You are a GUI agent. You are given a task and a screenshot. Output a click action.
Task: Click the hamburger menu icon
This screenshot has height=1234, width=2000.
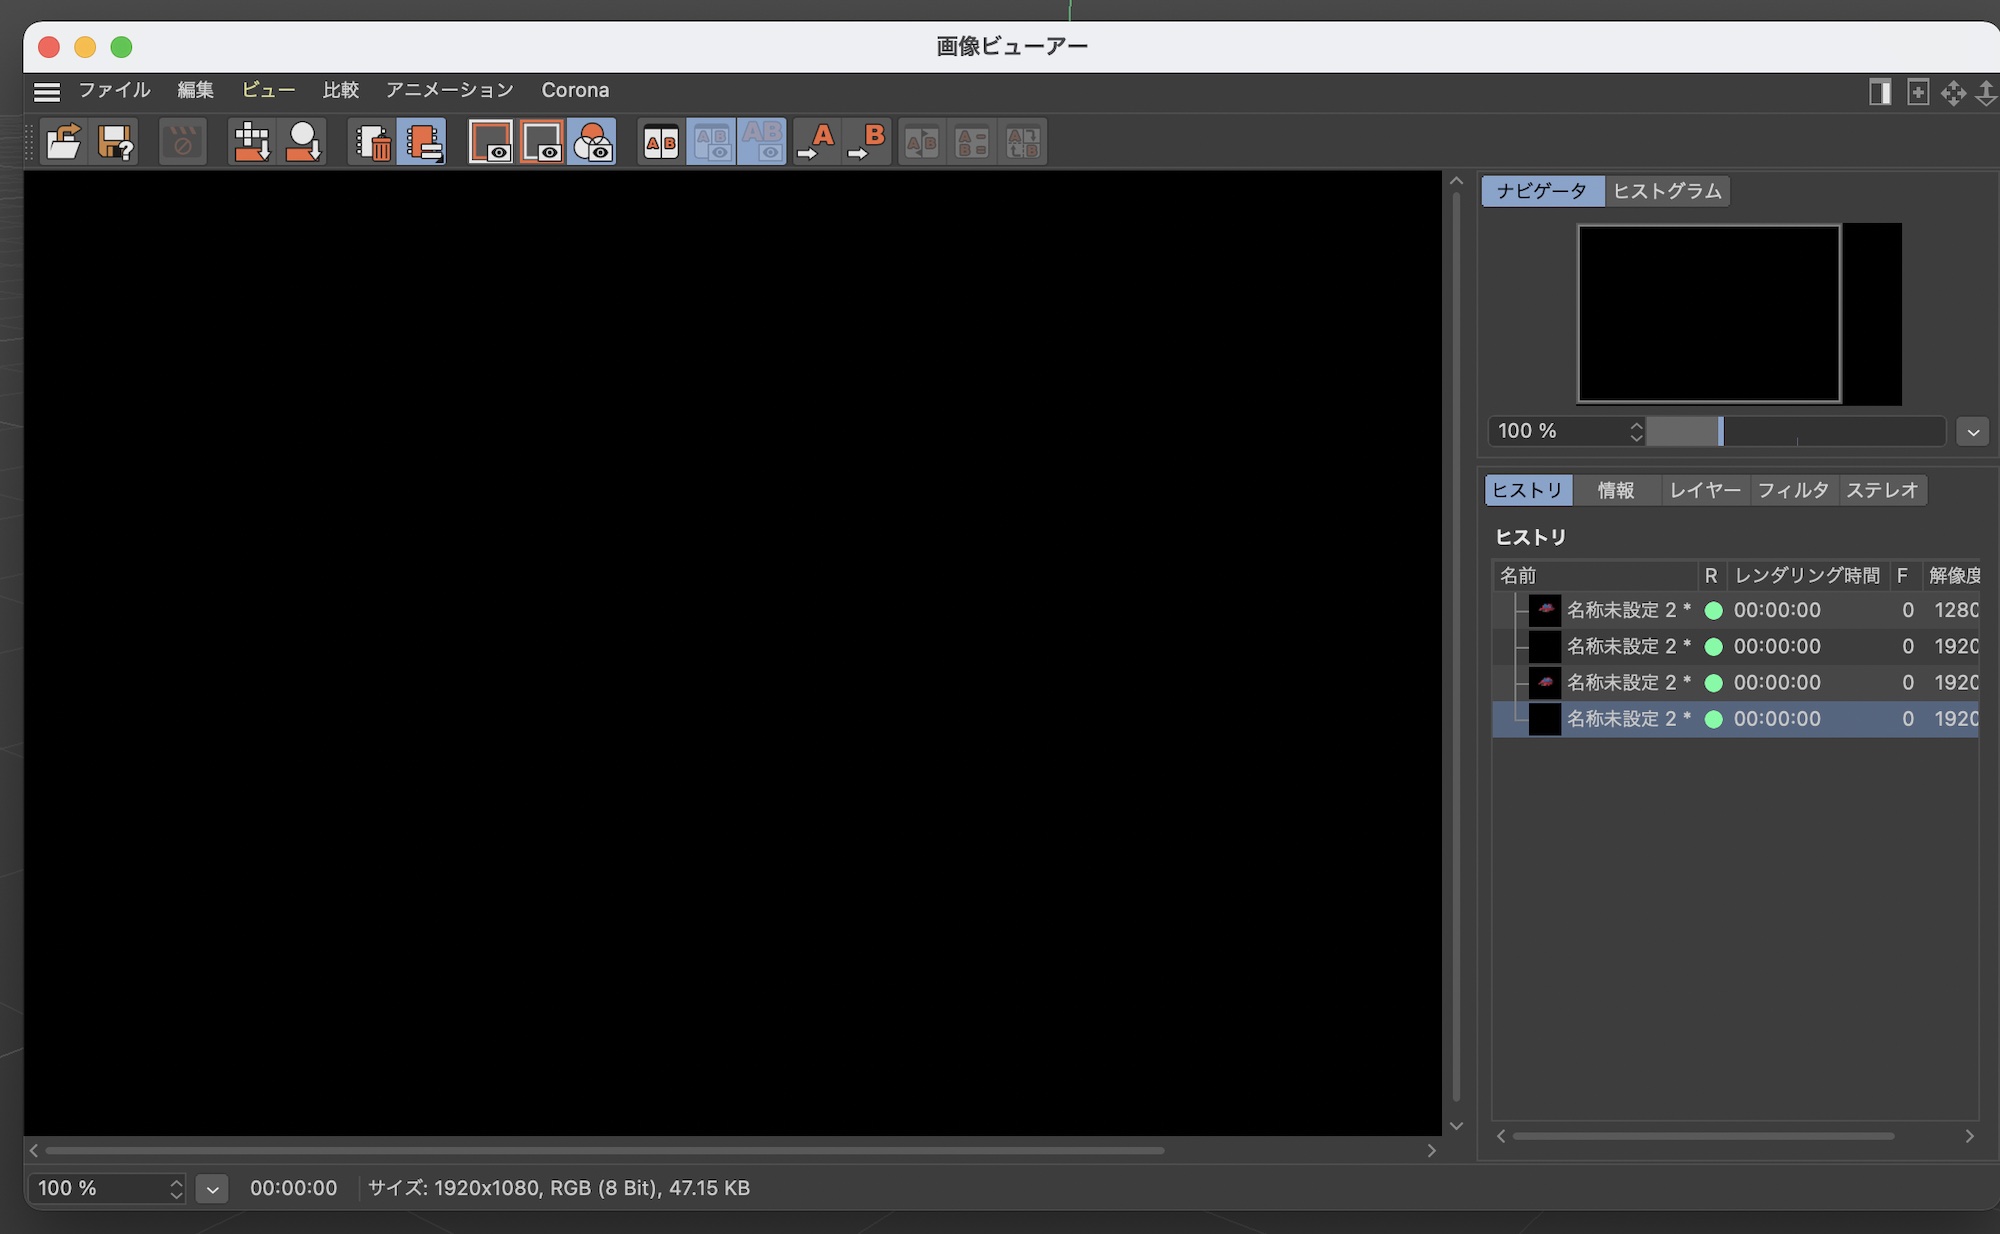(x=46, y=92)
